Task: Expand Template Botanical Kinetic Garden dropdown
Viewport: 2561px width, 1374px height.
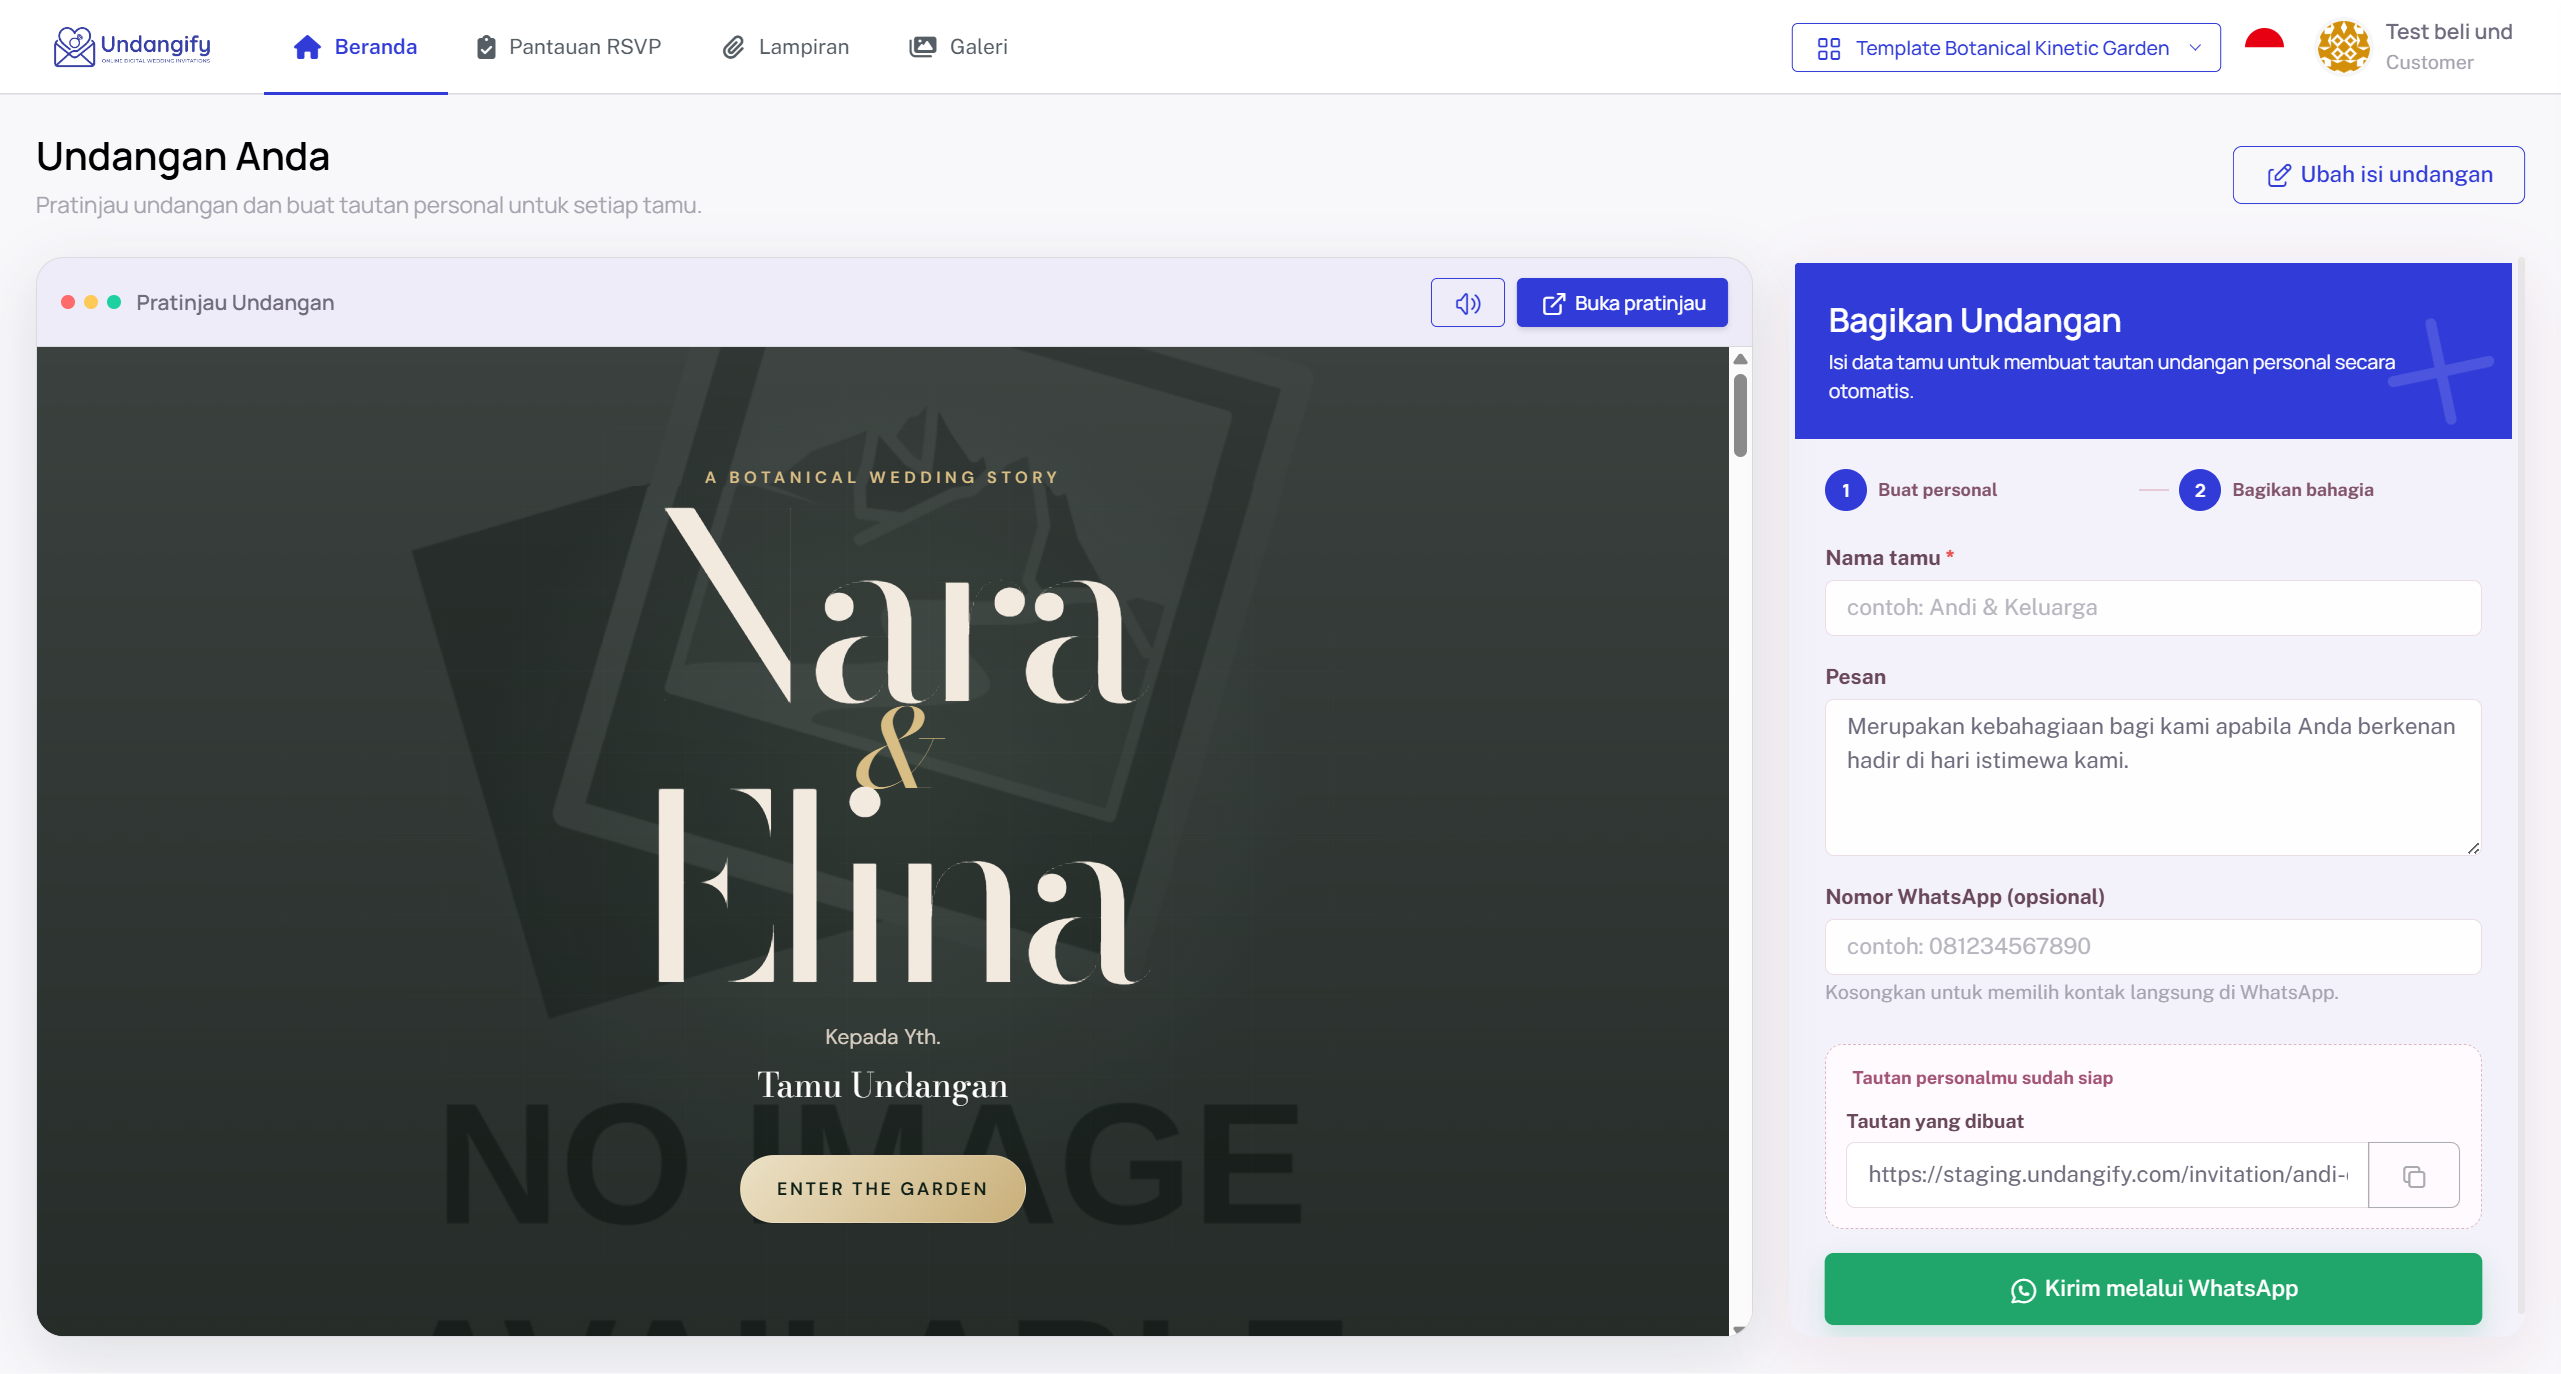Action: (2005, 48)
